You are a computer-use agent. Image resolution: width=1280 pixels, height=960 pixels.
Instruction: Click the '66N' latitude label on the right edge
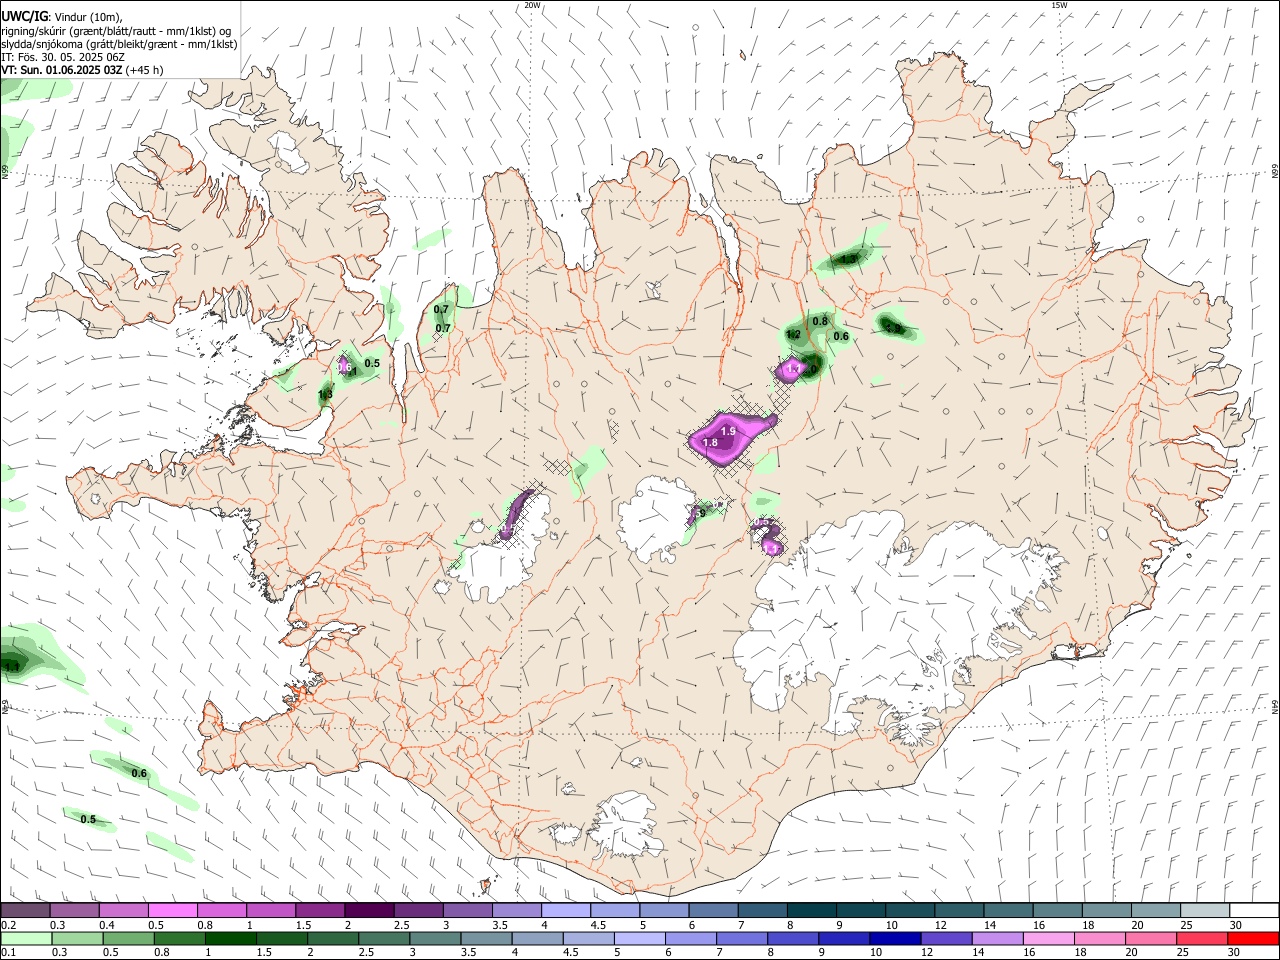pos(1274,173)
